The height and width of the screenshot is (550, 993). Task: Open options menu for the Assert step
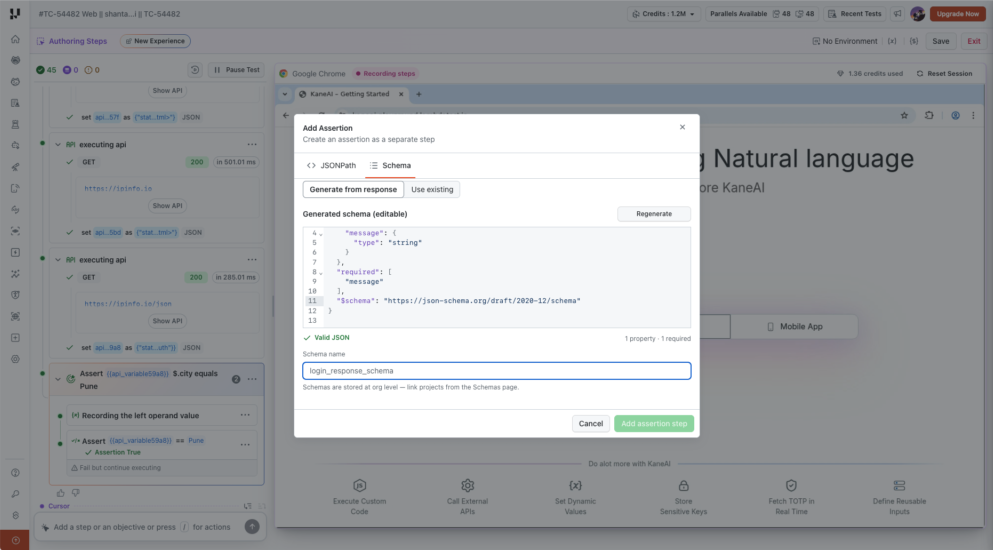pyautogui.click(x=252, y=379)
